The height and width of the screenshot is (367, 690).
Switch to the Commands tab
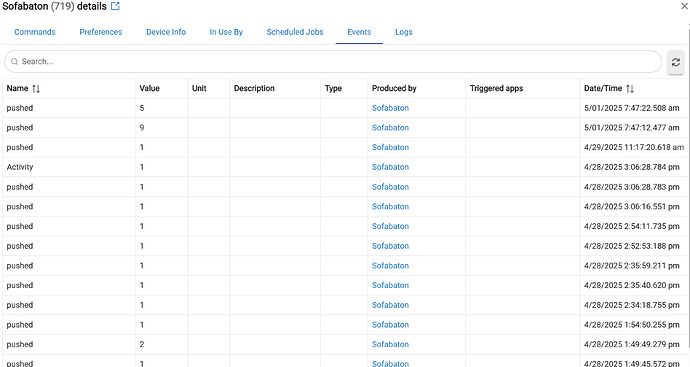coord(35,32)
